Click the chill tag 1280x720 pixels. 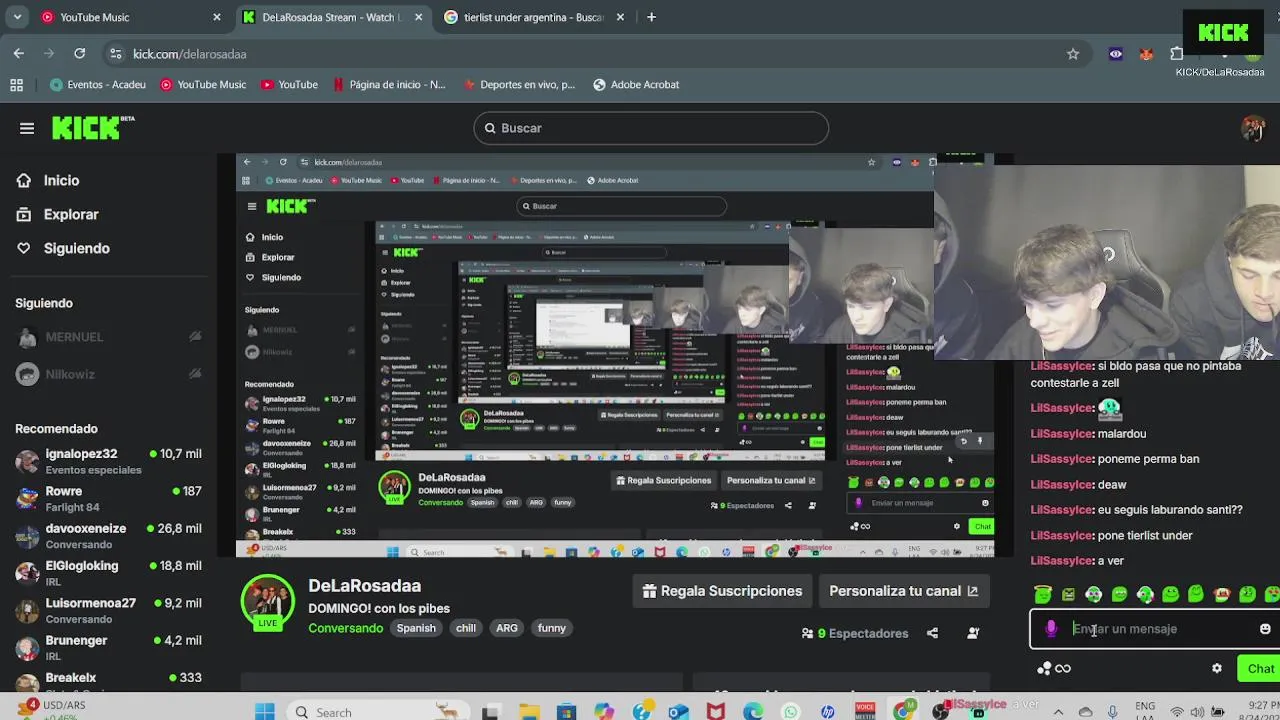[466, 628]
